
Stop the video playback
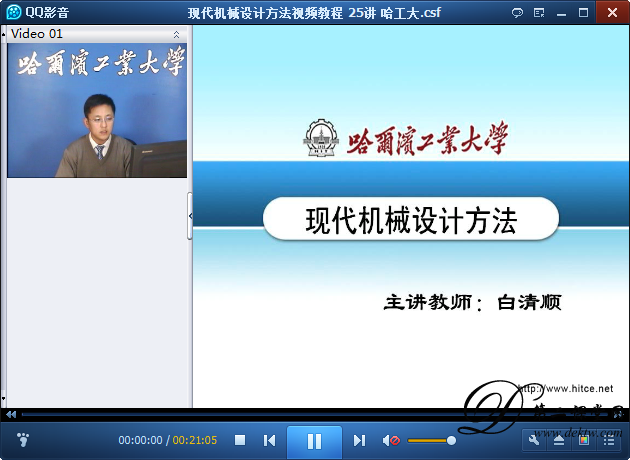click(240, 440)
